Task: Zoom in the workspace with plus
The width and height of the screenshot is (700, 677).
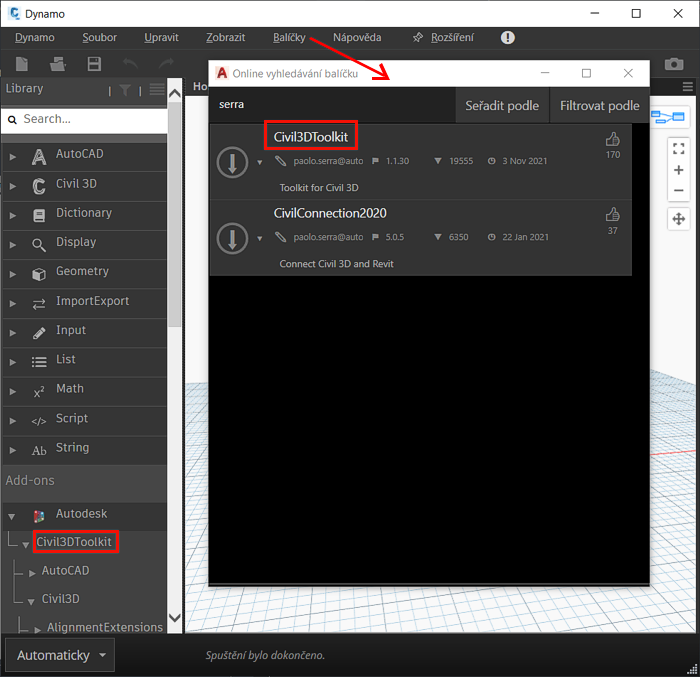Action: 679,170
